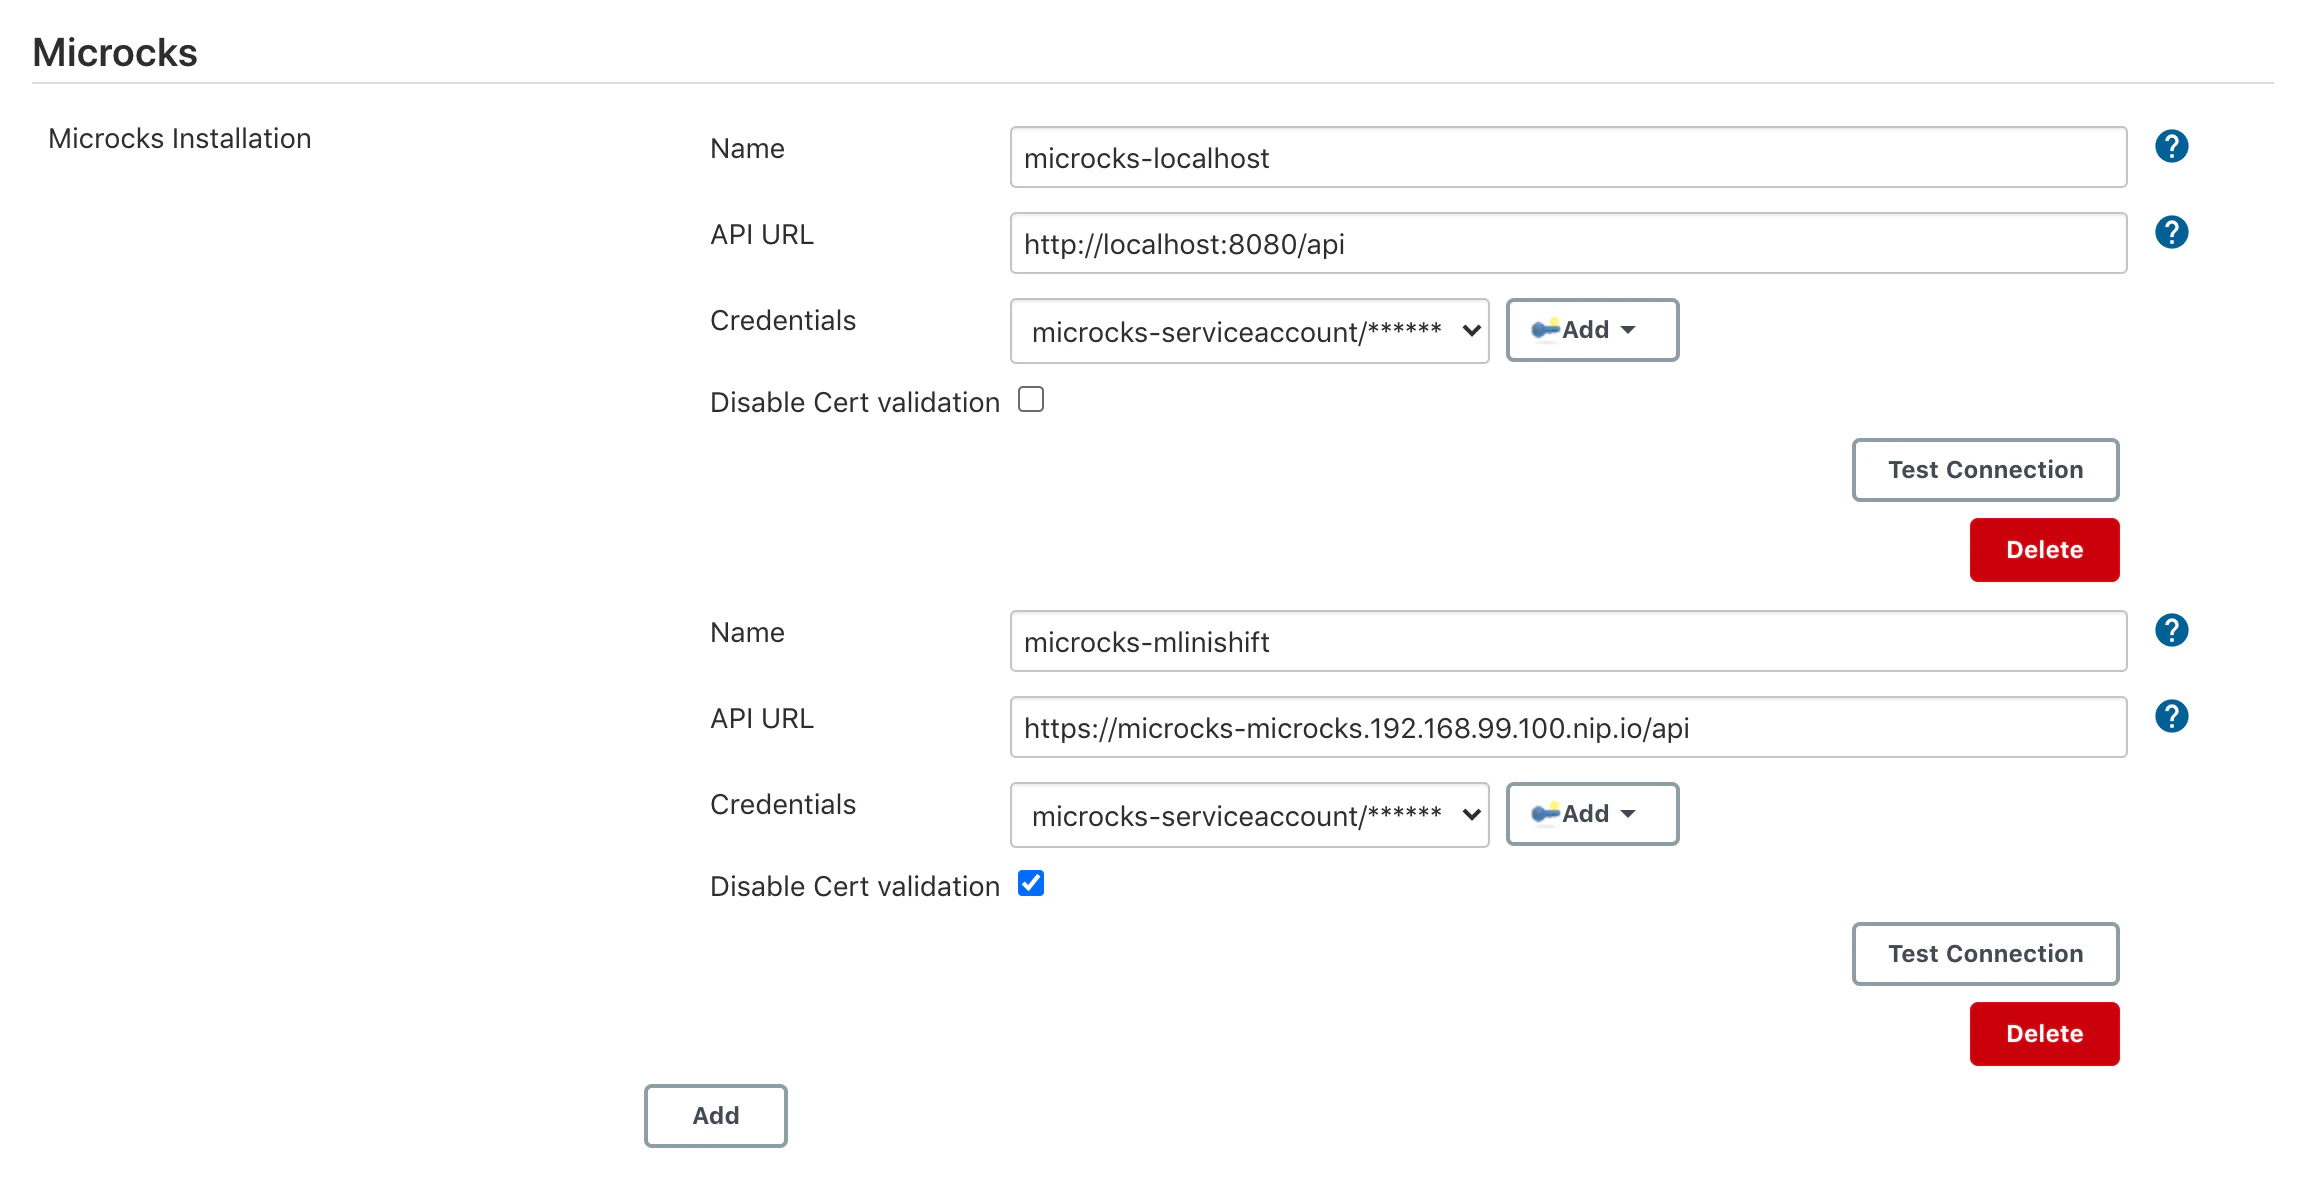Open help for nip.io API URL field
Screen dimensions: 2304x1188
coord(2171,717)
